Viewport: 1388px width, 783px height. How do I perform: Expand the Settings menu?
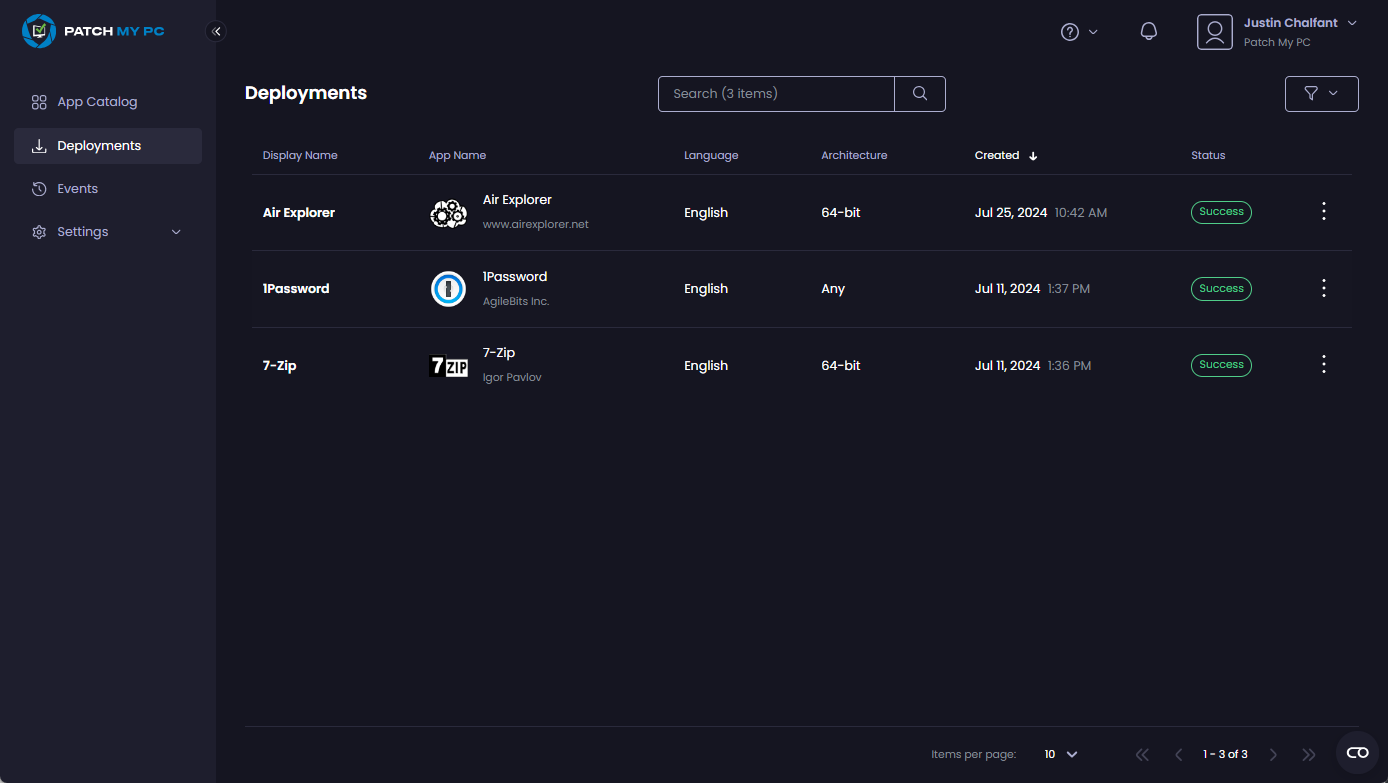[x=80, y=231]
